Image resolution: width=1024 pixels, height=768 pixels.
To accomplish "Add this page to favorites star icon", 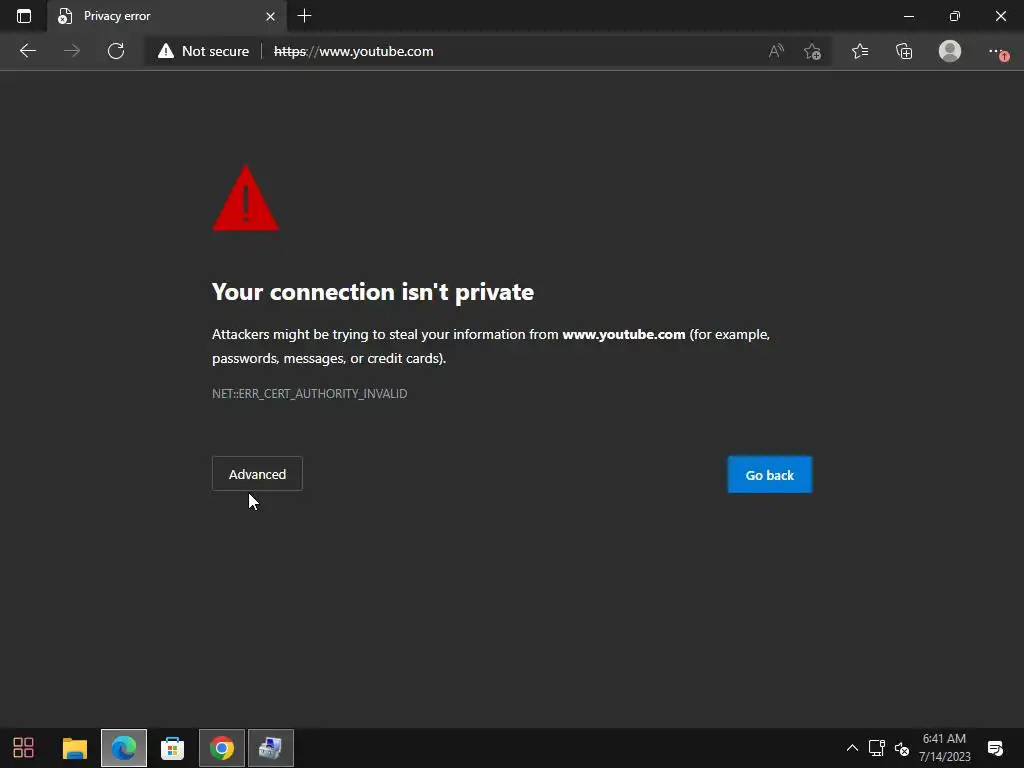I will [812, 51].
